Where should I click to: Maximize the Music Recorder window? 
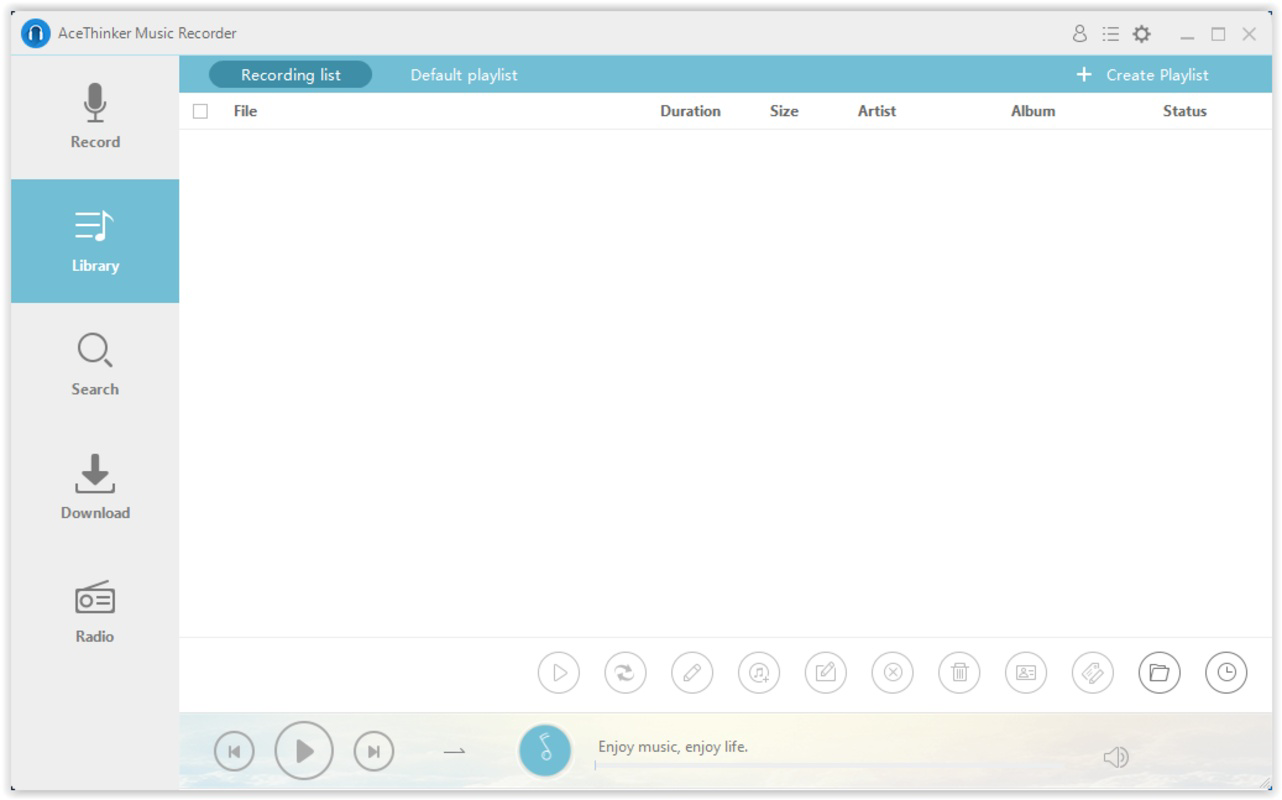coord(1218,35)
